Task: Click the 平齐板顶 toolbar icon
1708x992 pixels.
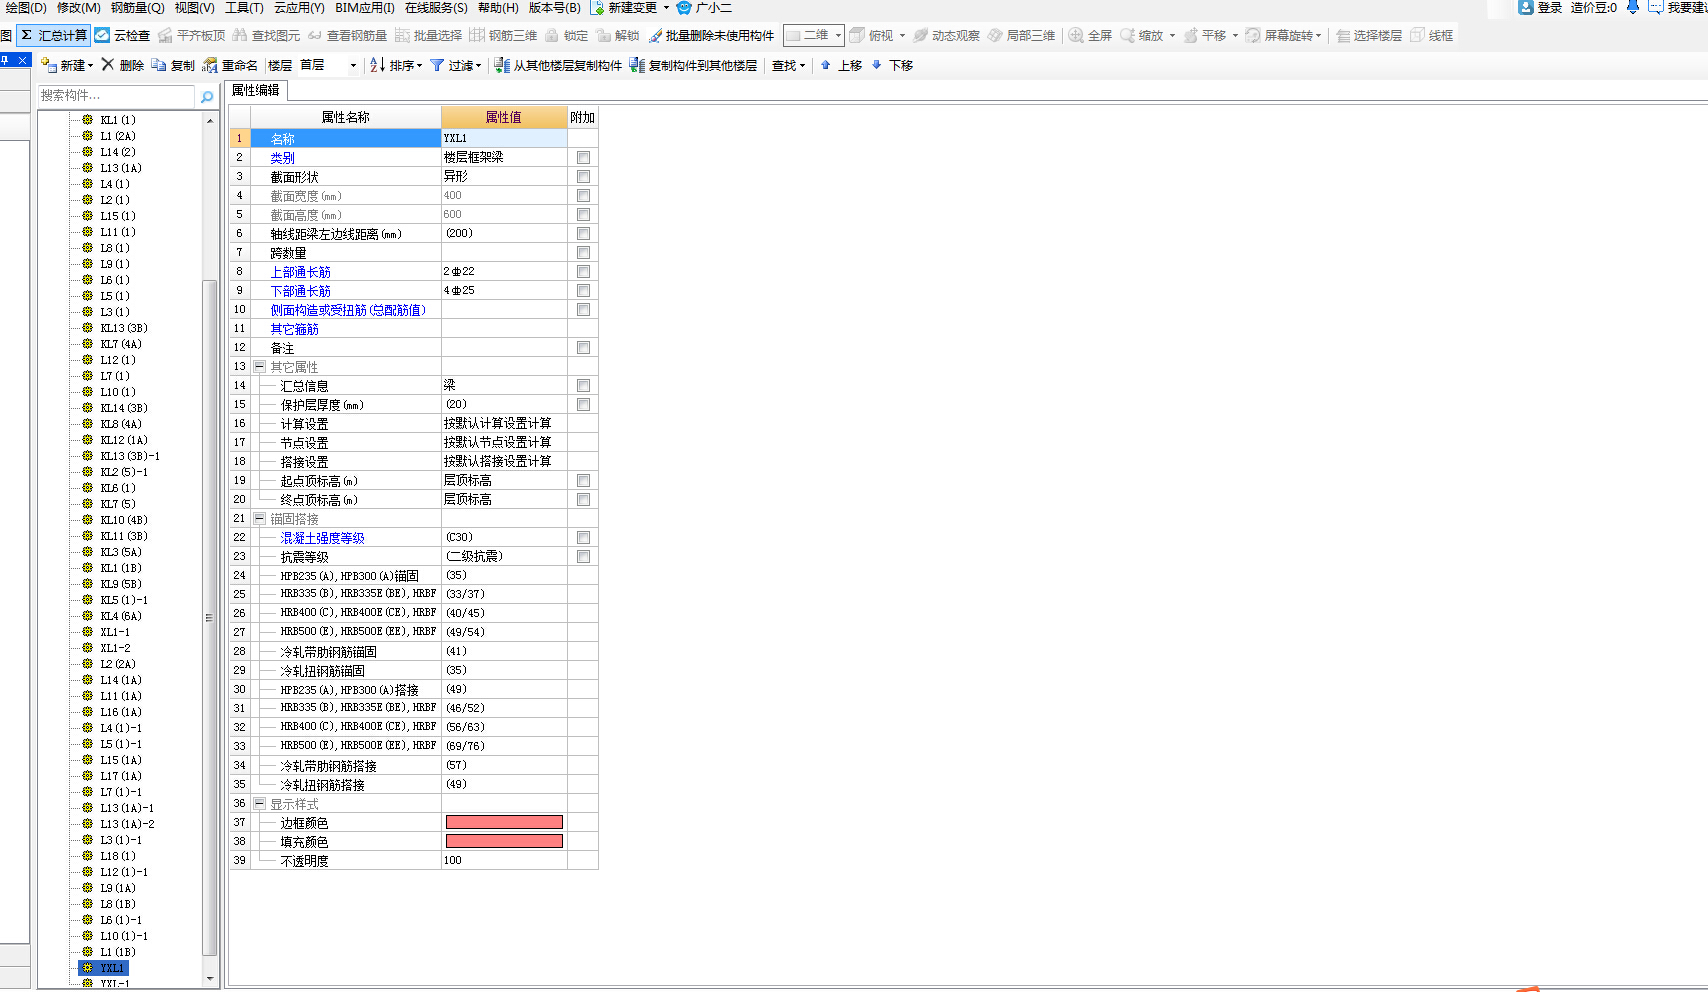Action: pyautogui.click(x=165, y=35)
